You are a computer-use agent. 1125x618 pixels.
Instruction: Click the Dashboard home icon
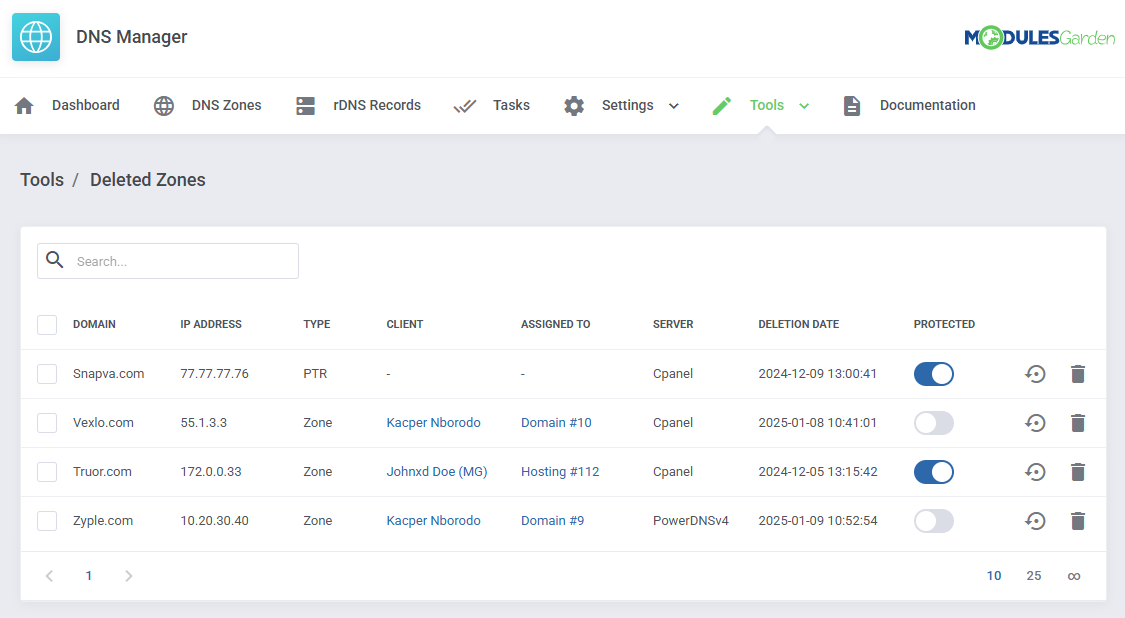[x=24, y=106]
